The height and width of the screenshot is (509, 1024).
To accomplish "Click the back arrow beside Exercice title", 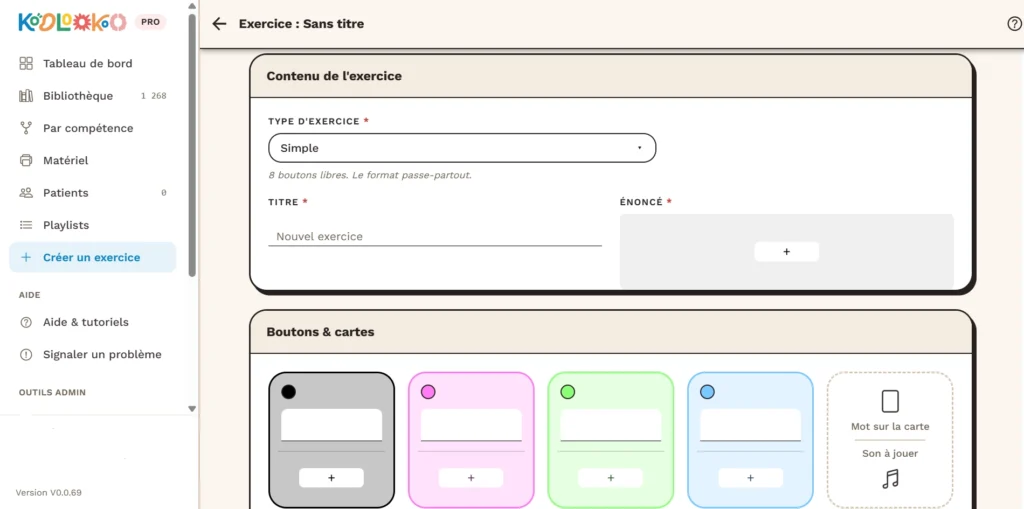I will pyautogui.click(x=219, y=24).
